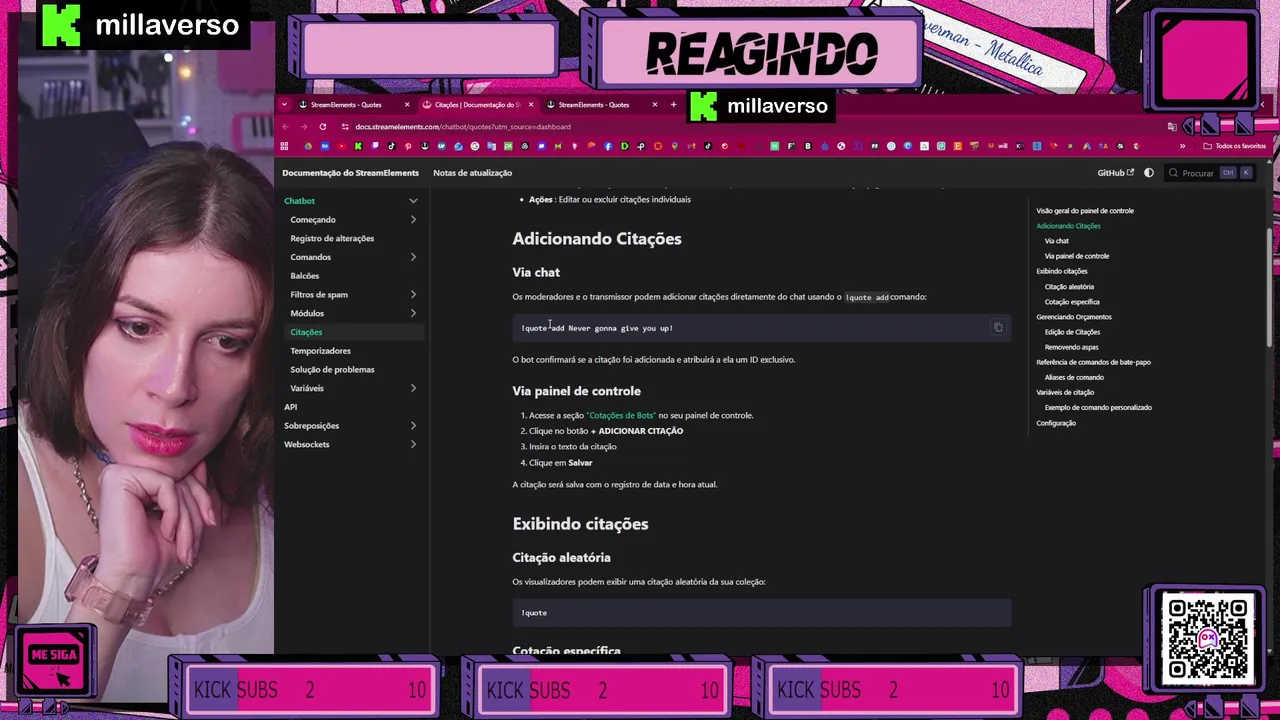1280x720 pixels.
Task: Expand the Módulos sidebar group
Action: coord(413,313)
